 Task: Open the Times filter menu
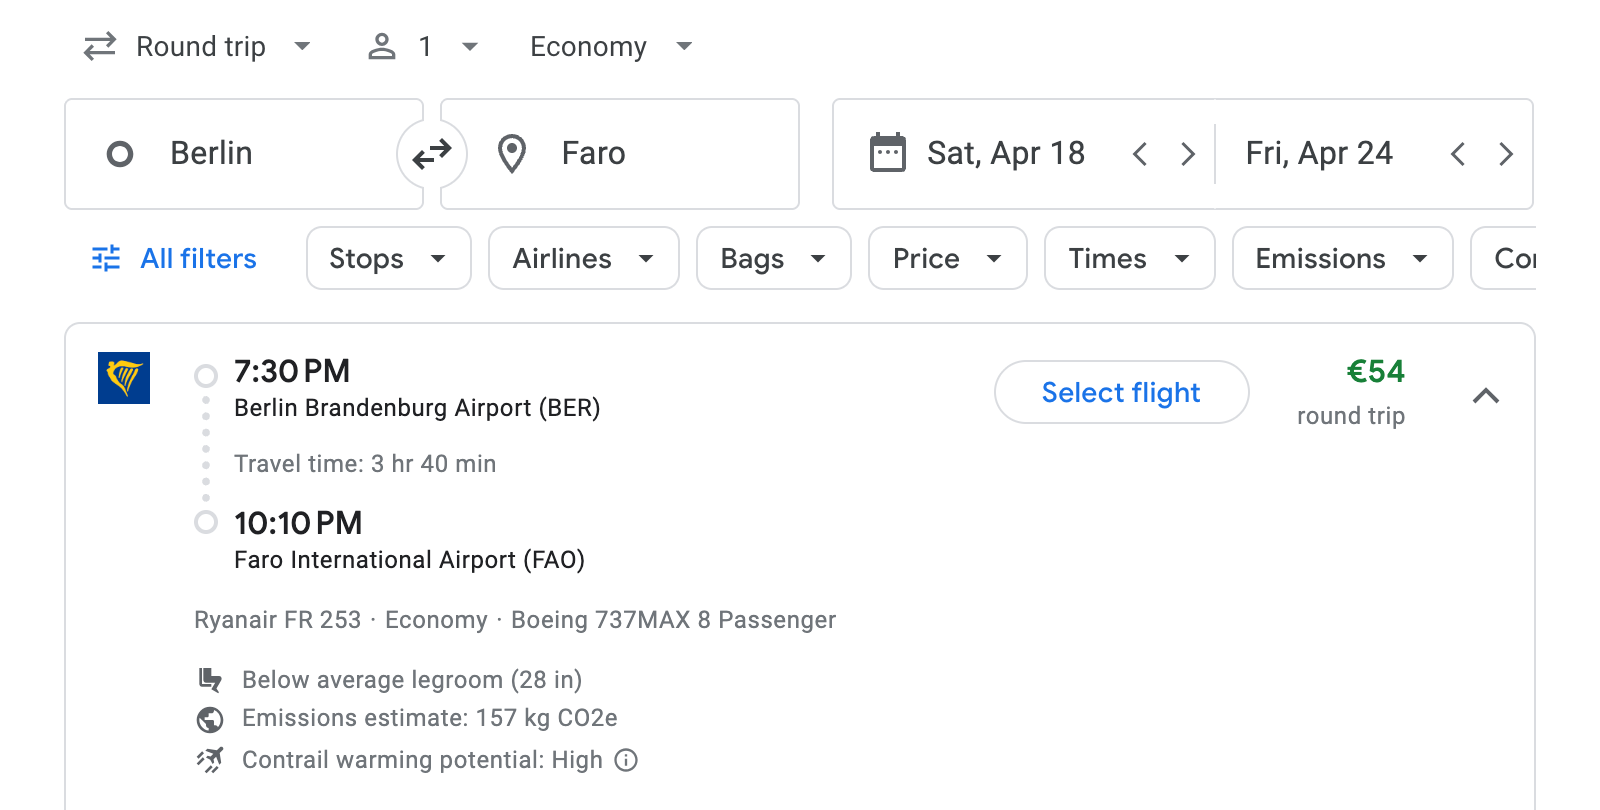(x=1128, y=258)
